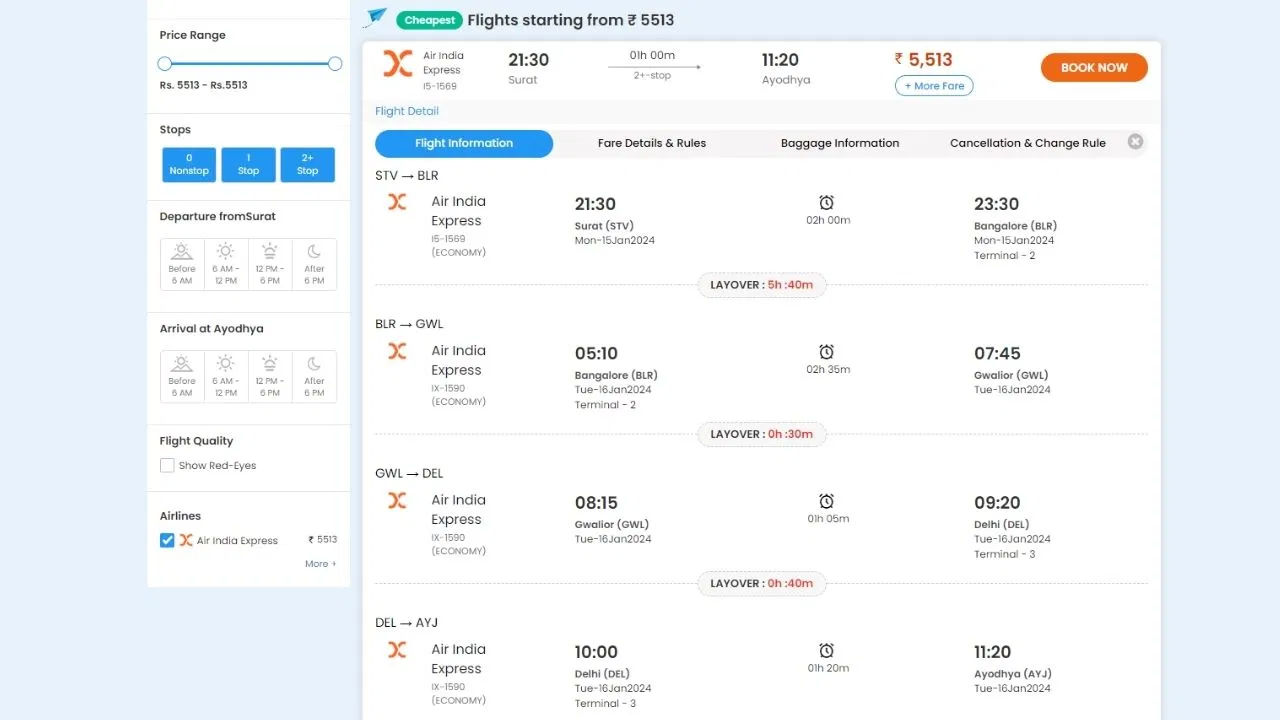Click airline logo in BLR to GWL segment
This screenshot has width=1280, height=720.
click(x=397, y=351)
